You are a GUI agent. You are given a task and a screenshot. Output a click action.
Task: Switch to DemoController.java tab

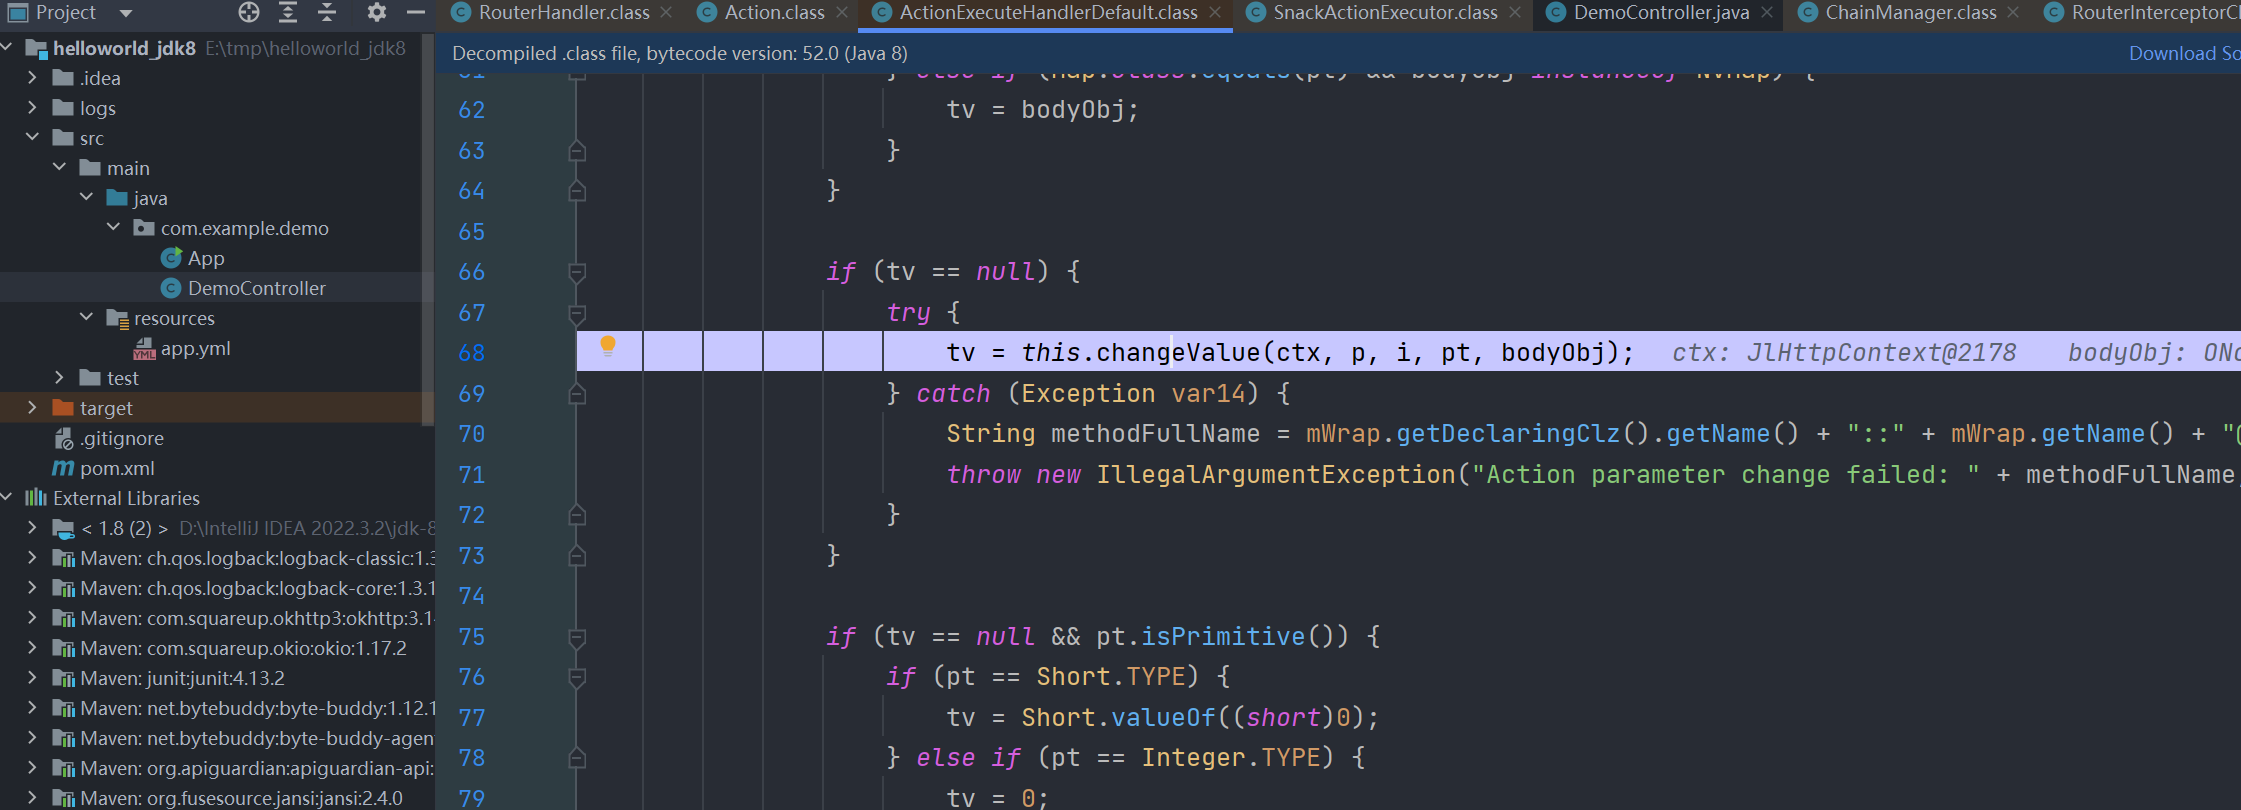coord(1660,13)
